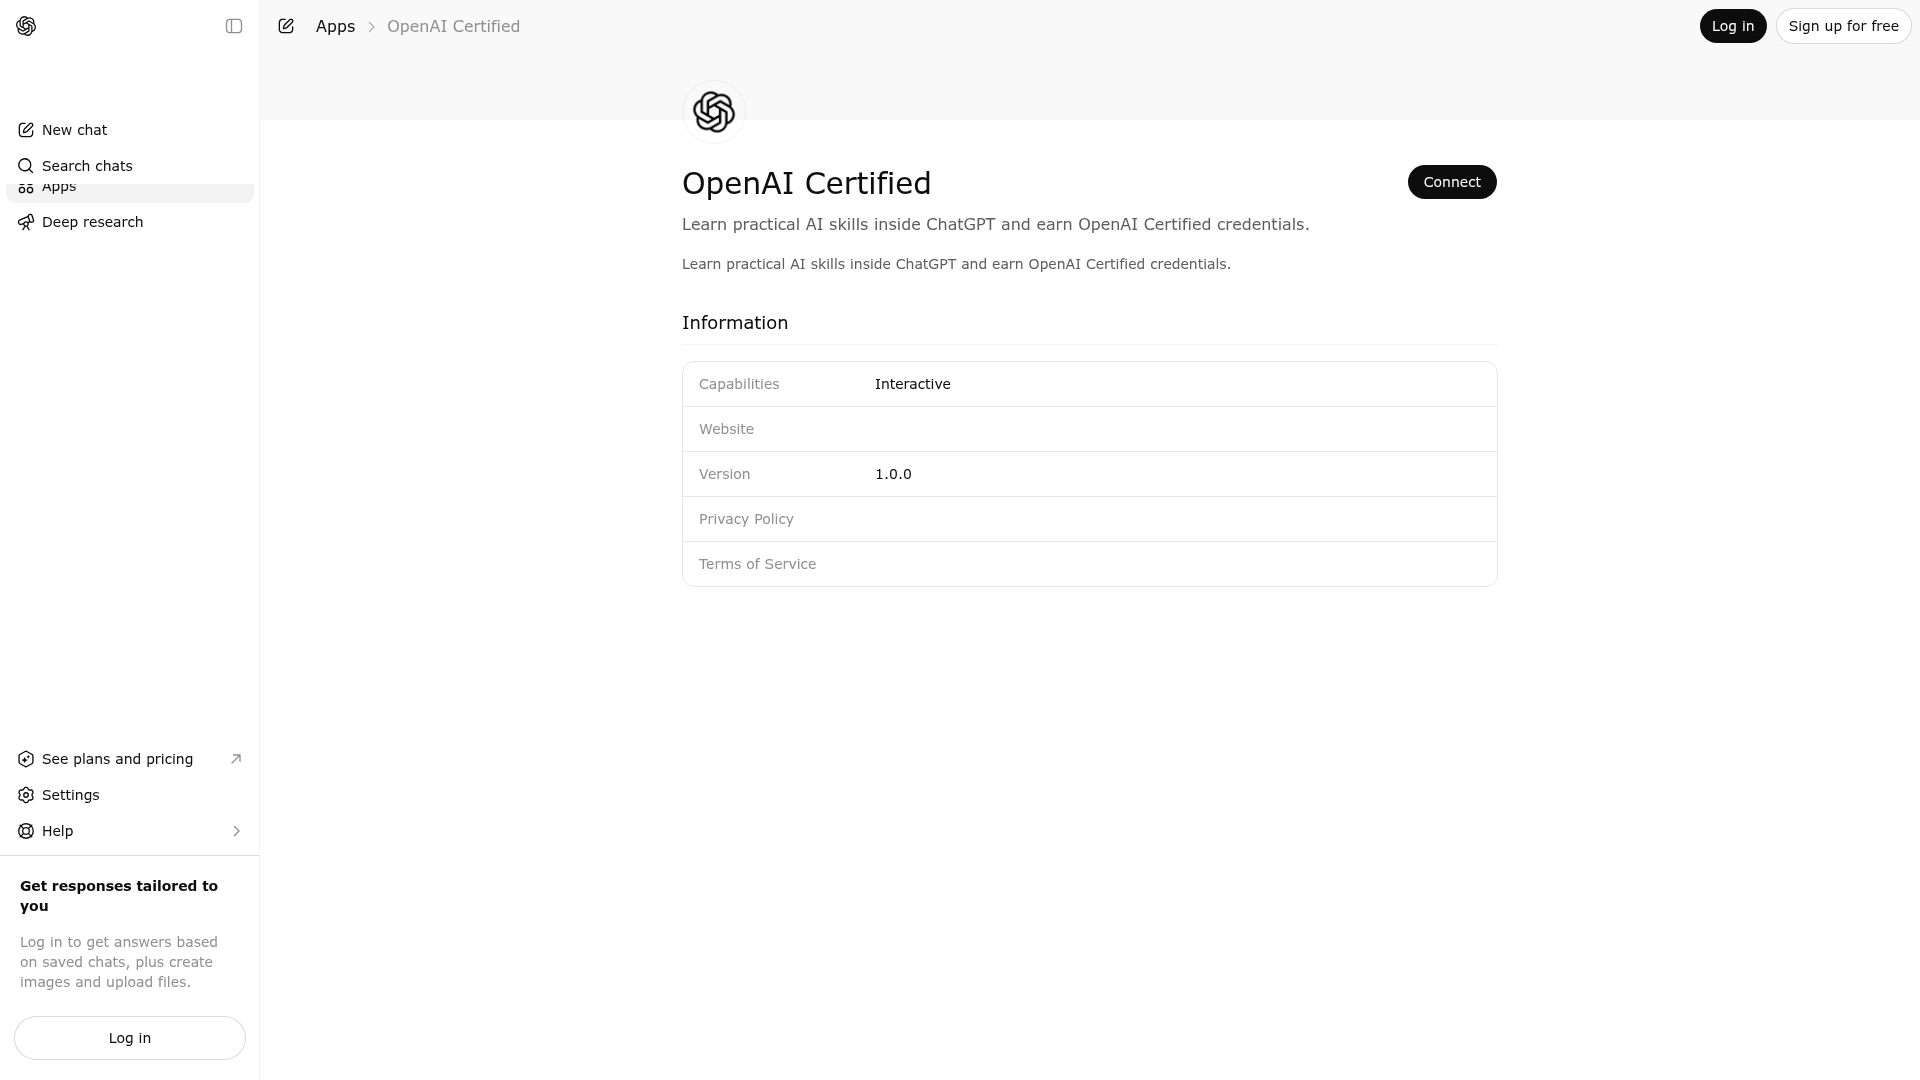This screenshot has height=1080, width=1920.
Task: Click the OpenAI Certified app logo
Action: 714,112
